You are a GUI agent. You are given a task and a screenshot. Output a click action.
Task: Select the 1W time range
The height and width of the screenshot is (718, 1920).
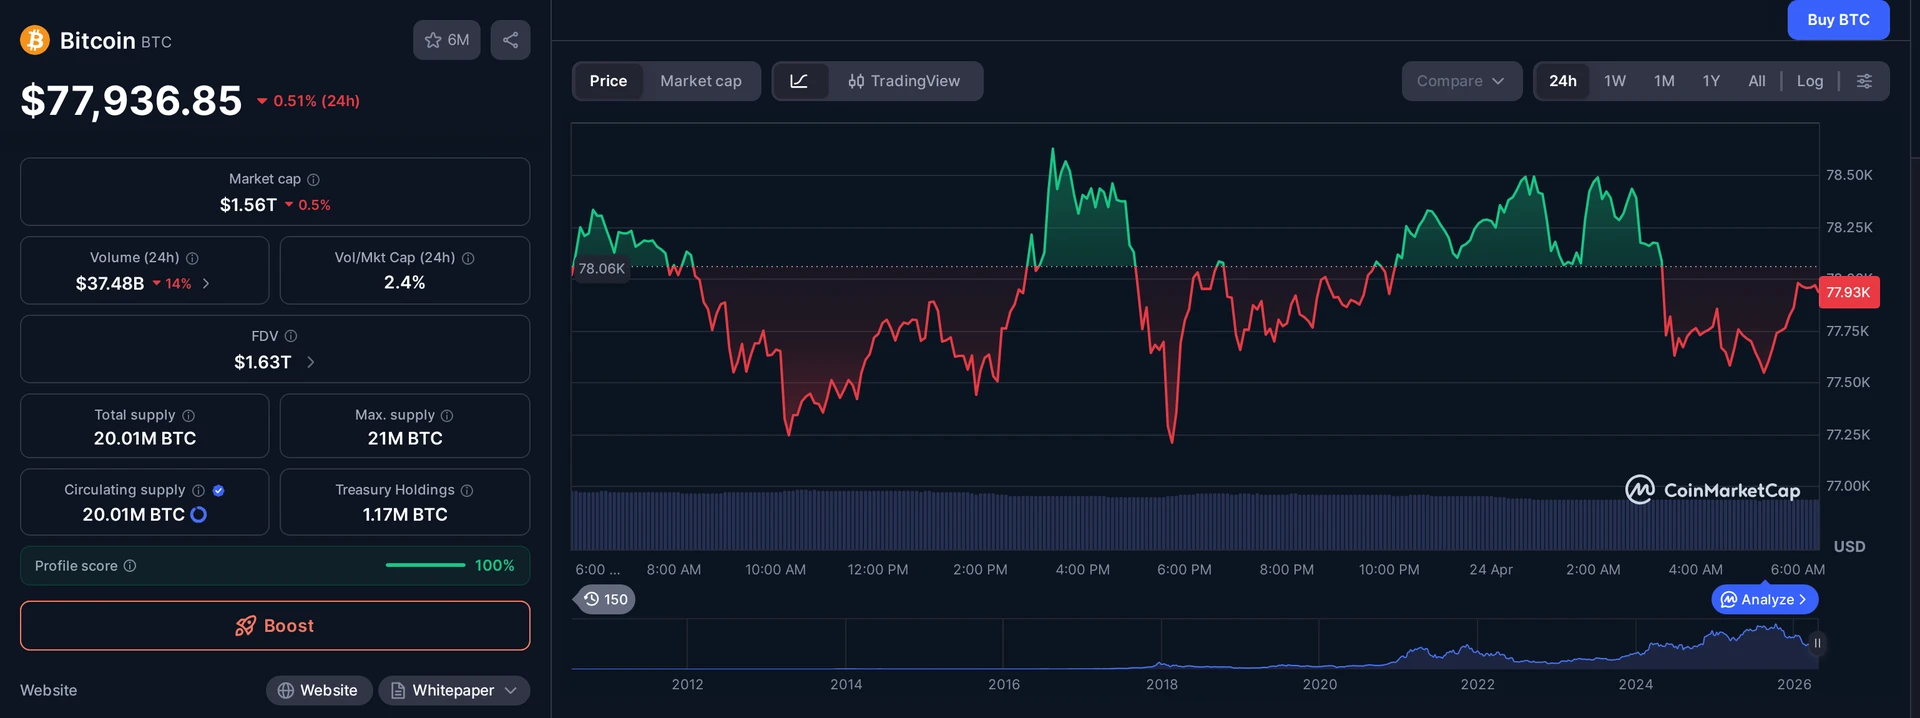[x=1615, y=81]
